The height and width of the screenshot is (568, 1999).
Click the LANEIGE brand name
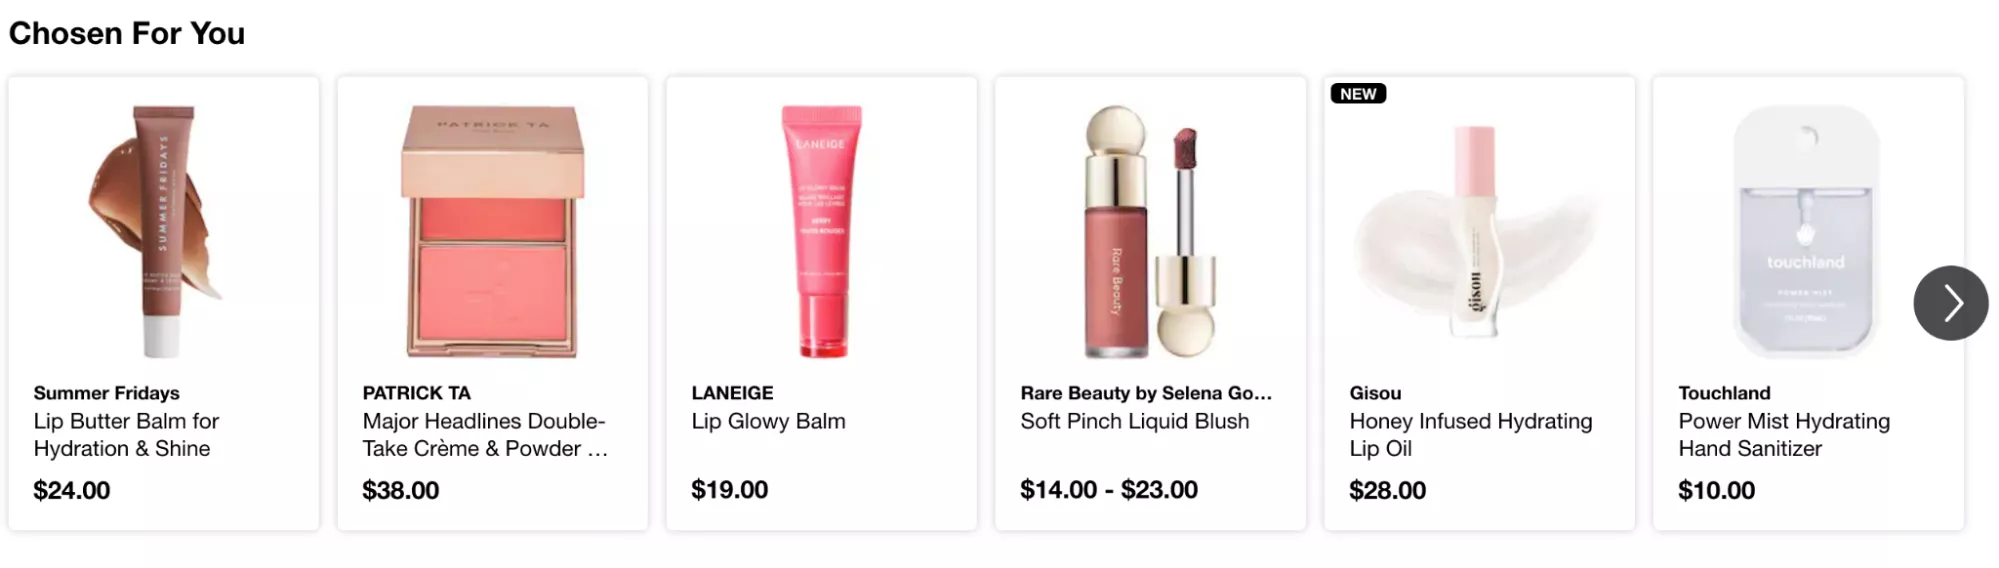click(x=732, y=393)
